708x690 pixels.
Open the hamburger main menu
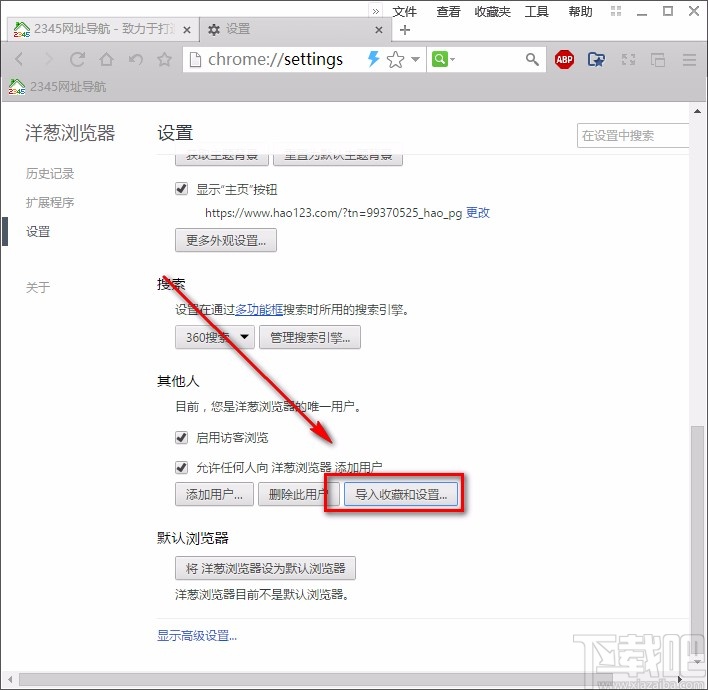tap(689, 59)
